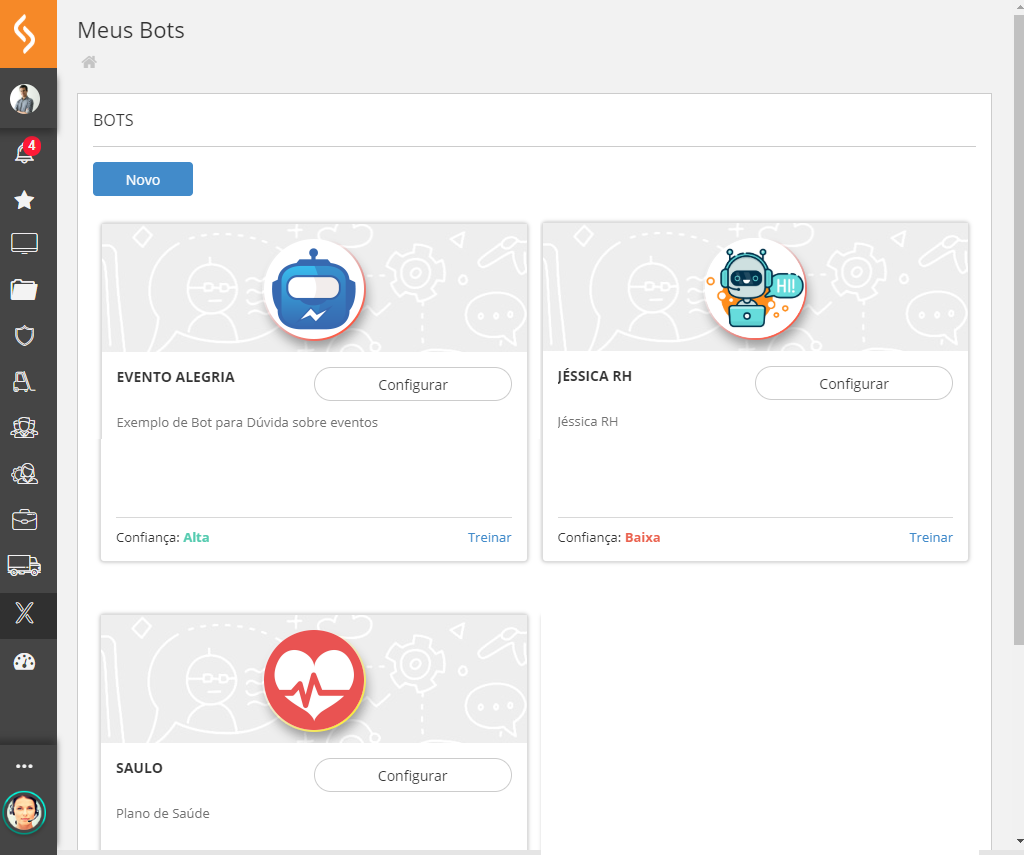Select the X icon in sidebar
Image resolution: width=1026 pixels, height=858 pixels.
point(25,614)
